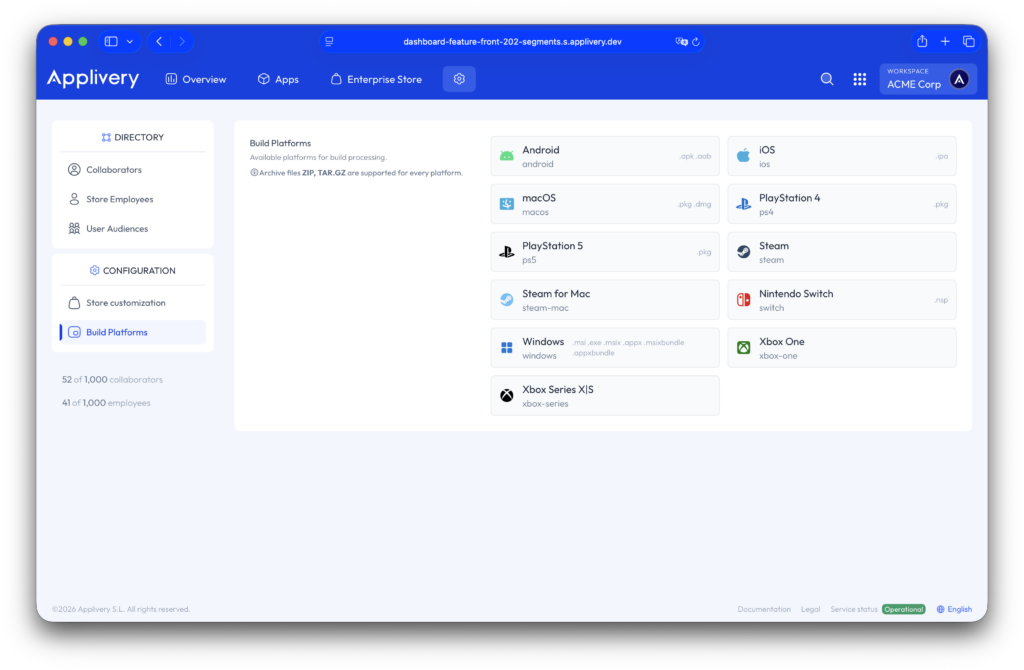Expand the ACME Corp workspace switcher
This screenshot has width=1024, height=670.
click(x=928, y=79)
